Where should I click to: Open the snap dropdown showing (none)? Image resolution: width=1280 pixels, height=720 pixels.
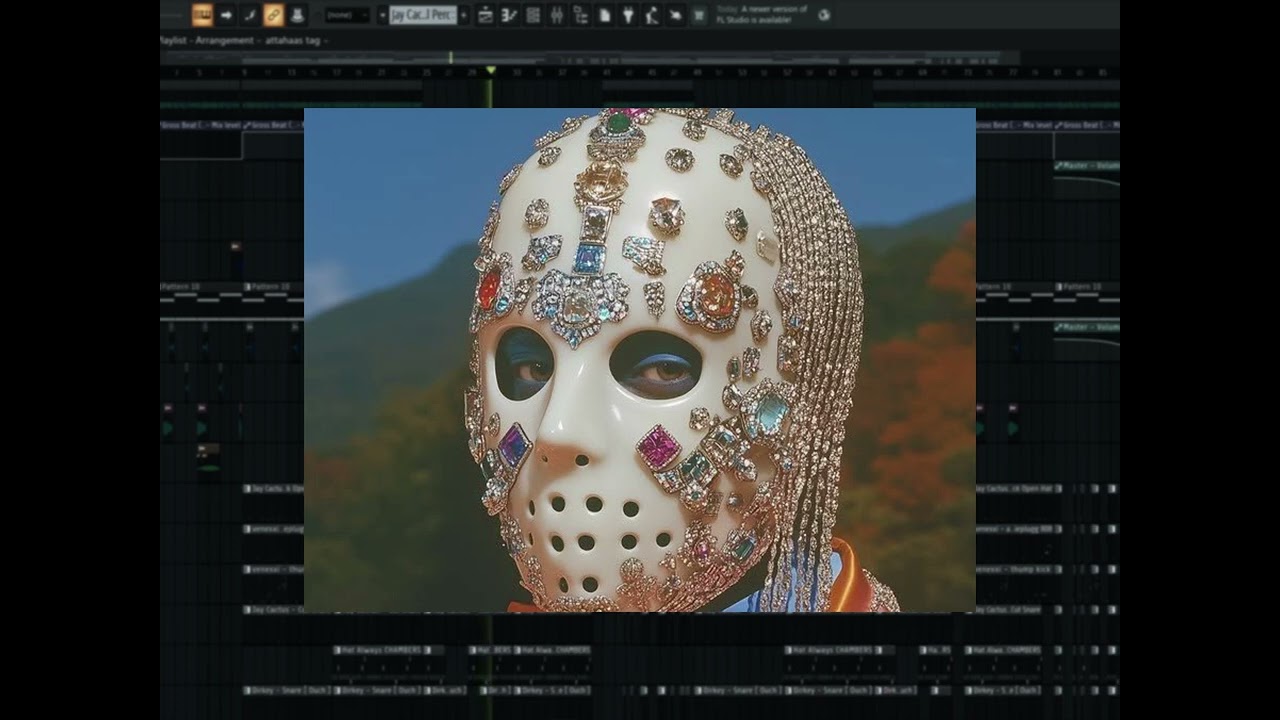click(347, 15)
